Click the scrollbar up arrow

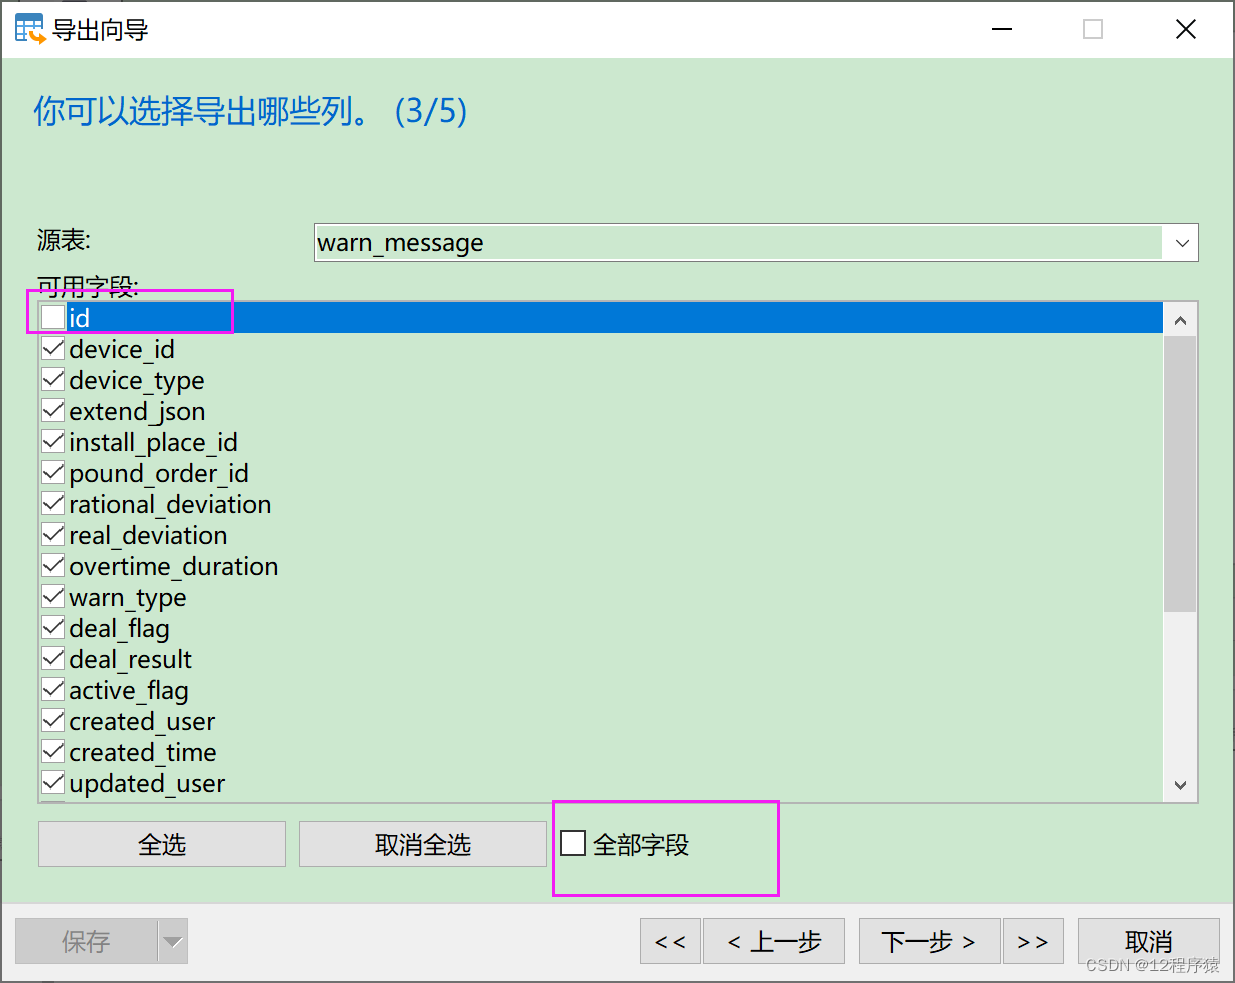click(1181, 317)
